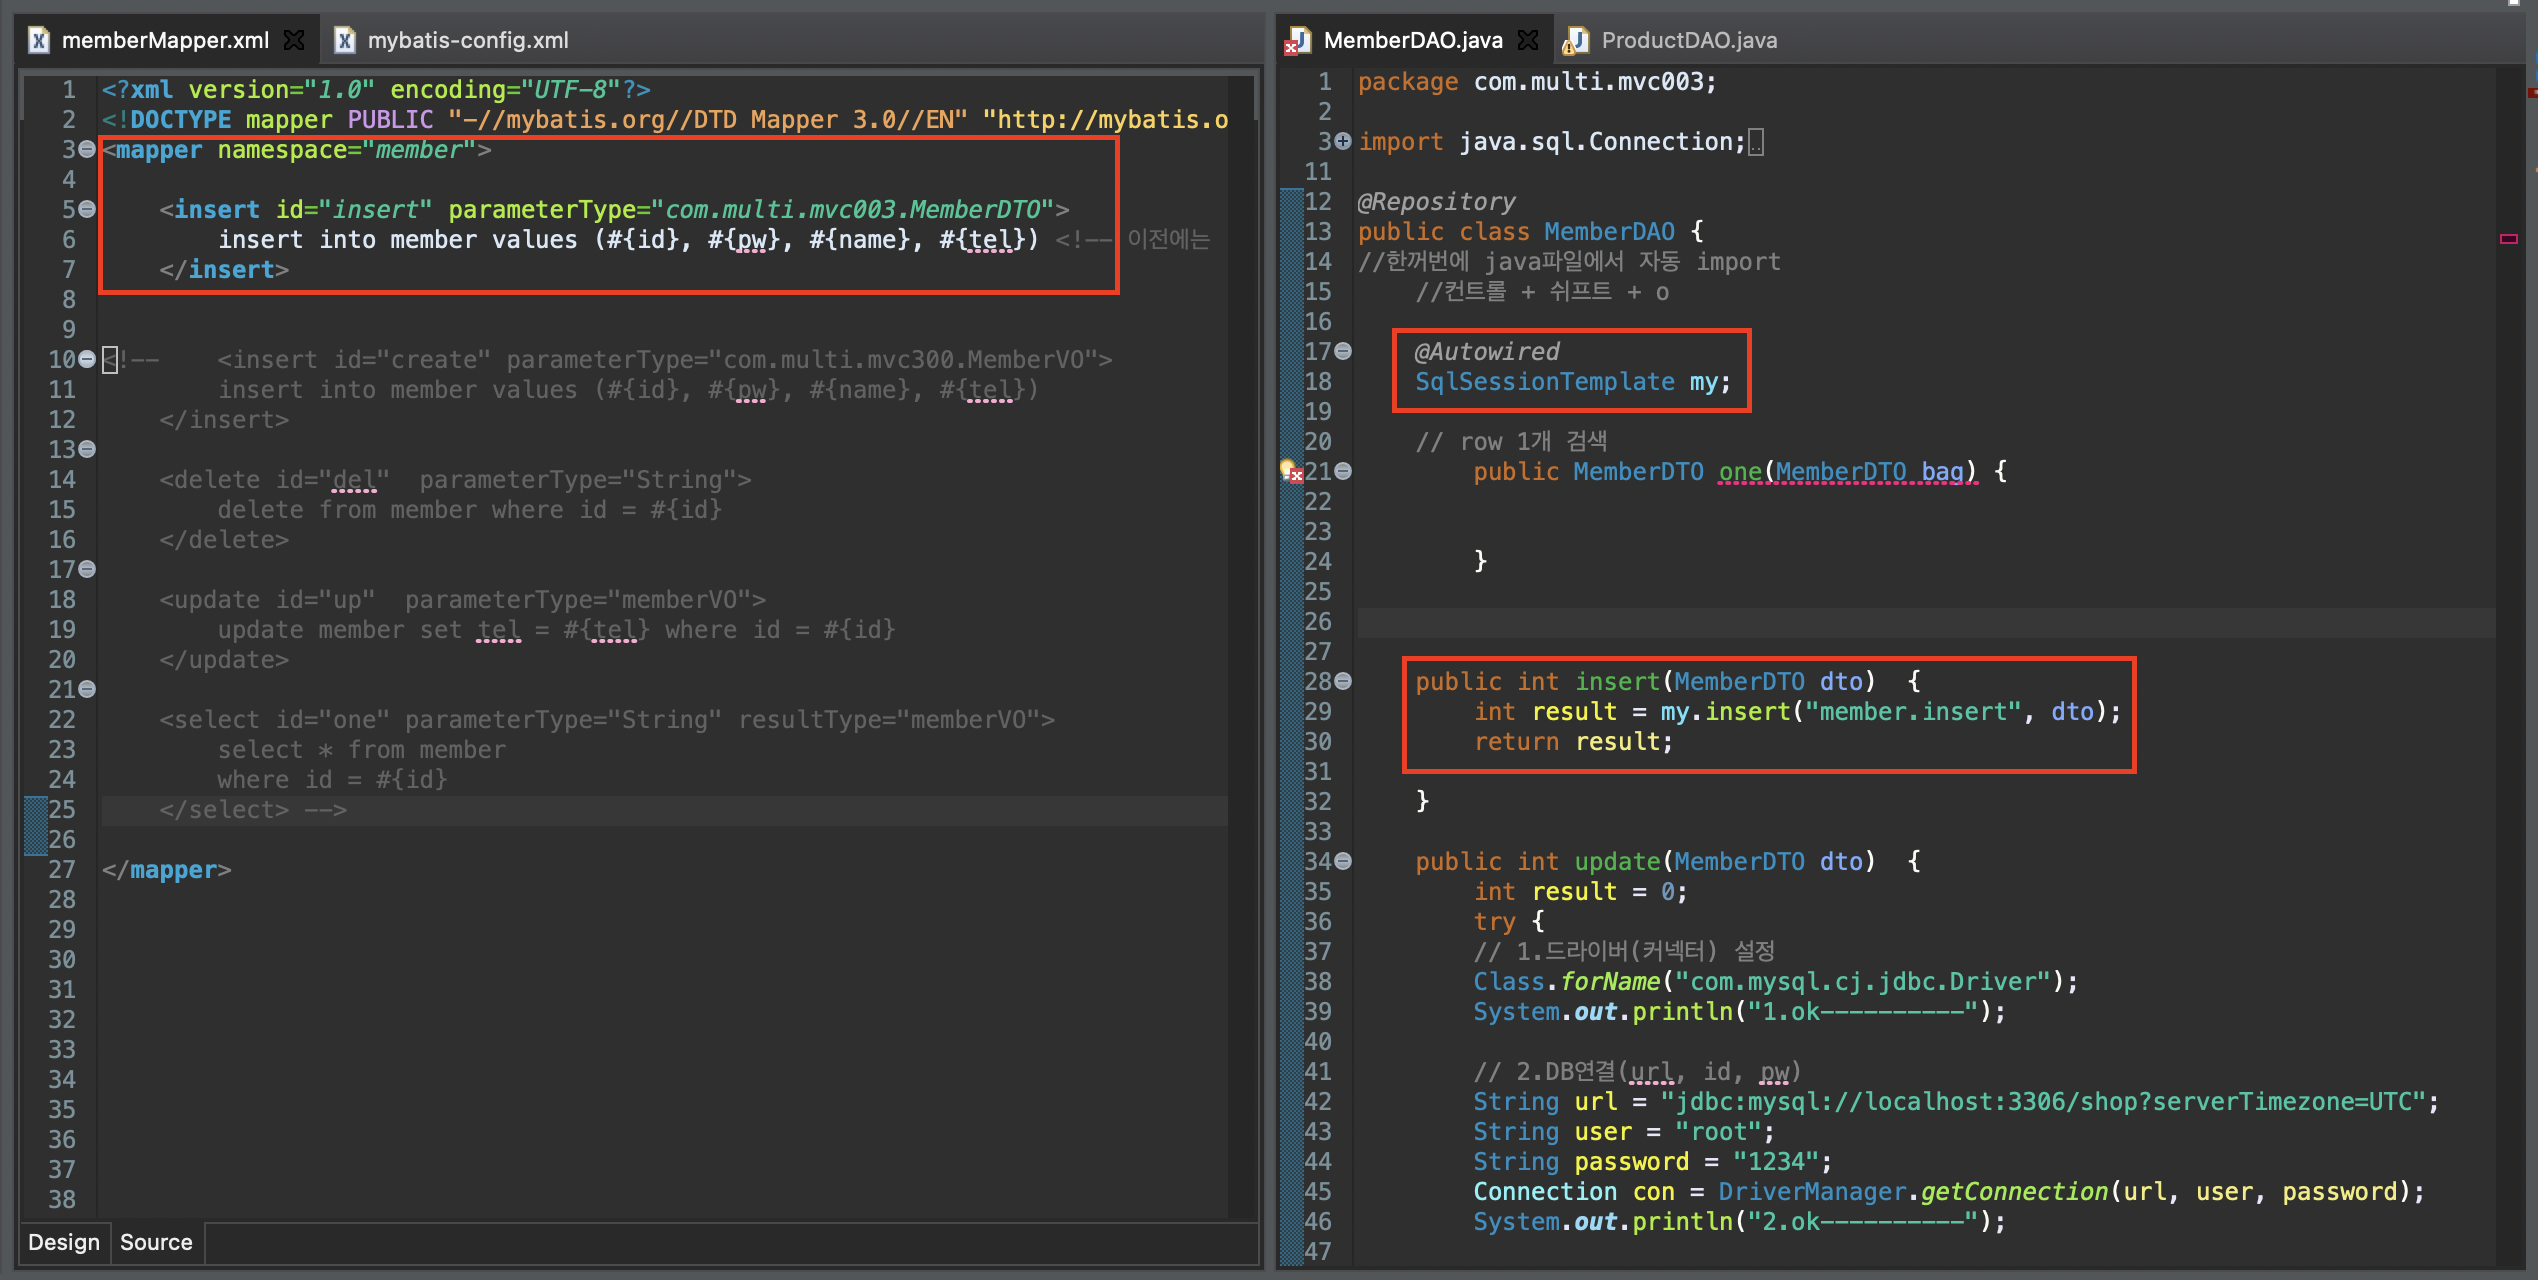Switch to the Design view tab

(63, 1242)
